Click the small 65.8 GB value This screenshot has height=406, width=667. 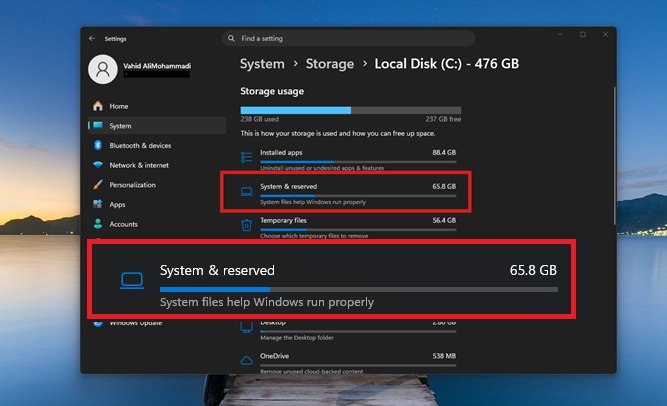pos(444,186)
